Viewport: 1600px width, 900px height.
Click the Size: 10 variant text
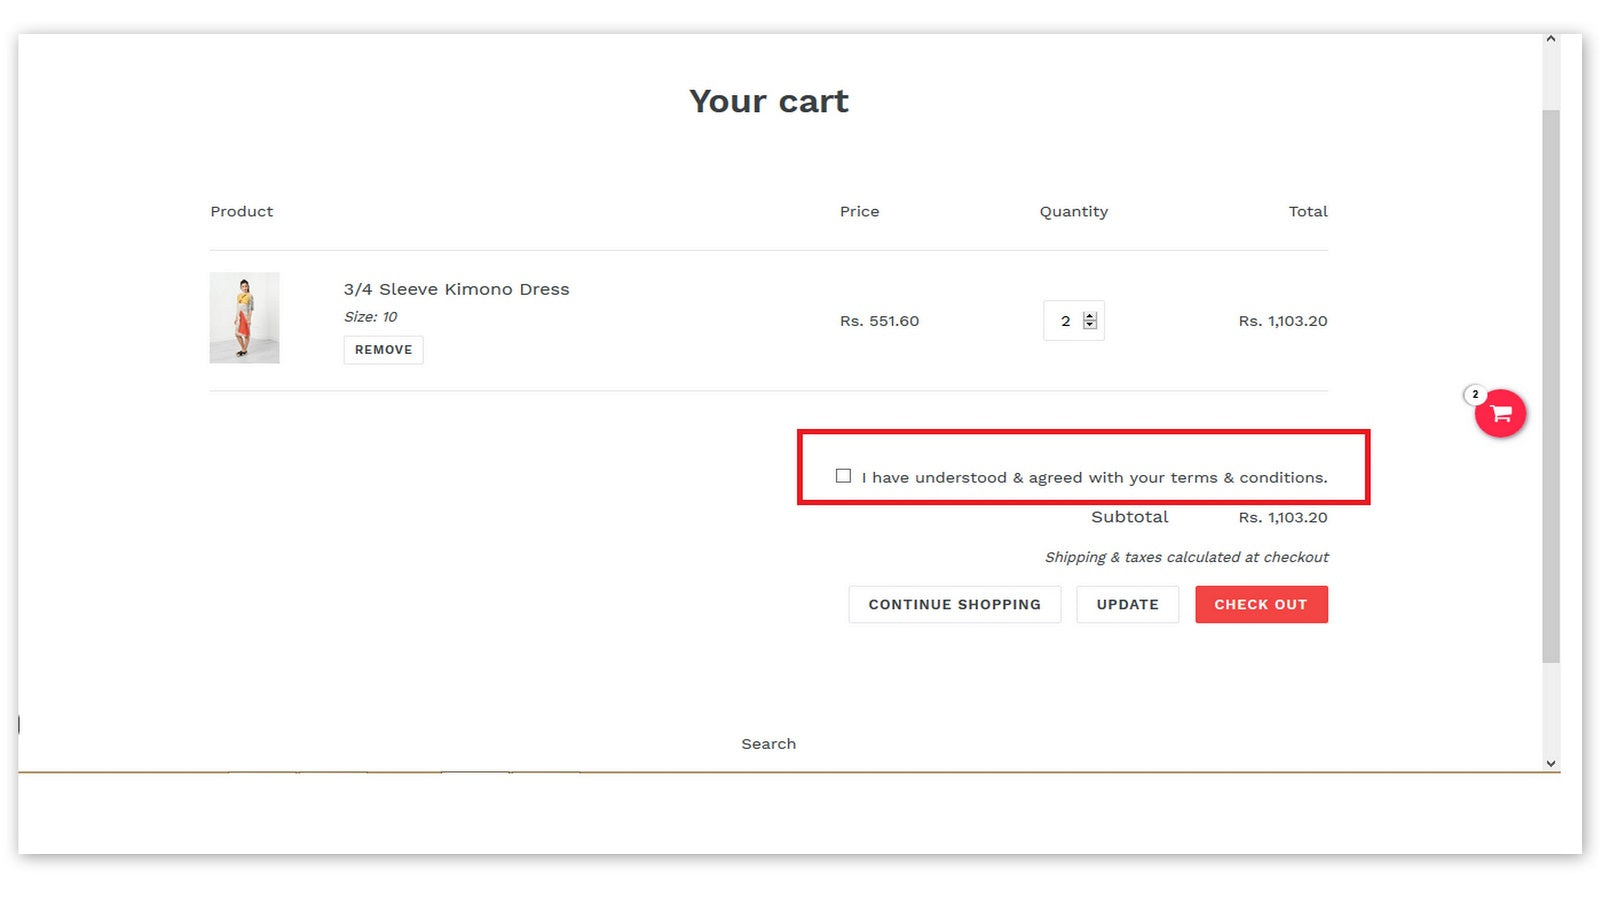370,317
